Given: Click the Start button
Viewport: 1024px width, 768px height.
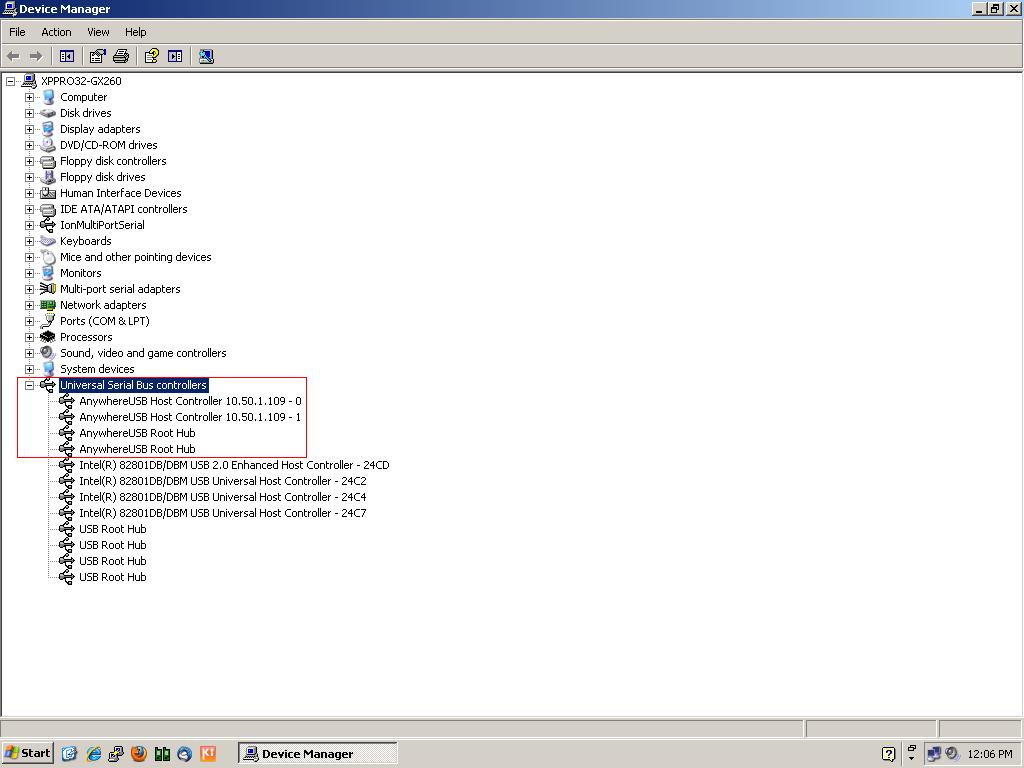Looking at the screenshot, I should coord(28,754).
